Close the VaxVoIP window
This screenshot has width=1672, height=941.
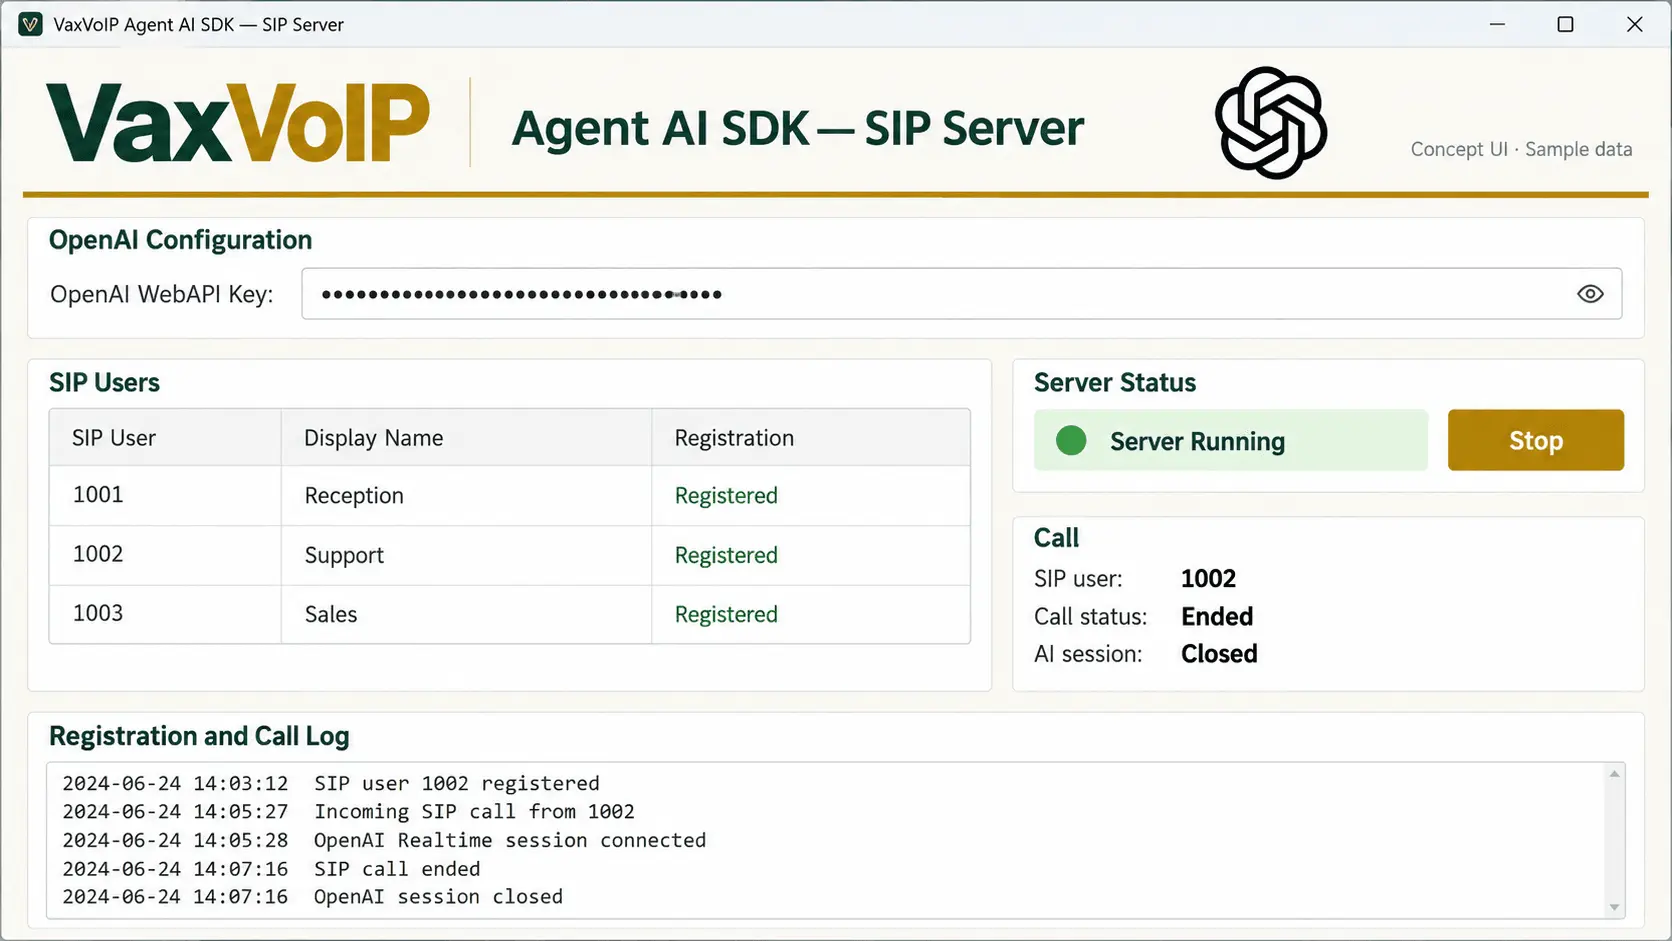pyautogui.click(x=1634, y=24)
